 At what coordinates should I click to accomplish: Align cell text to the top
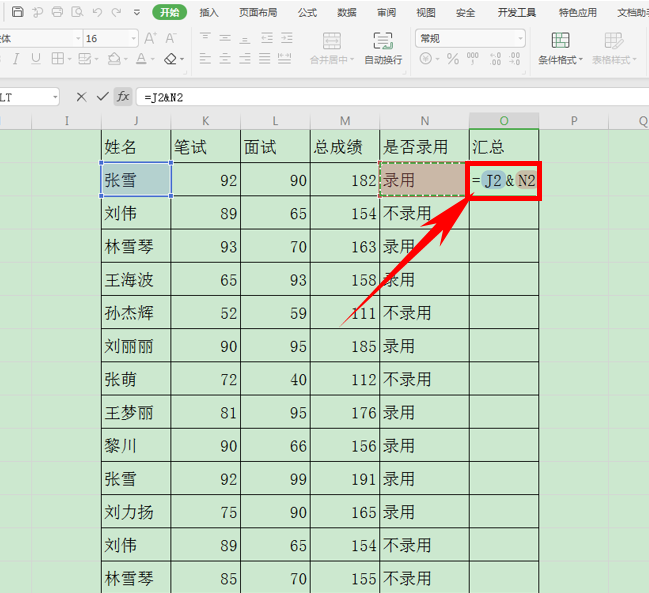pyautogui.click(x=205, y=38)
